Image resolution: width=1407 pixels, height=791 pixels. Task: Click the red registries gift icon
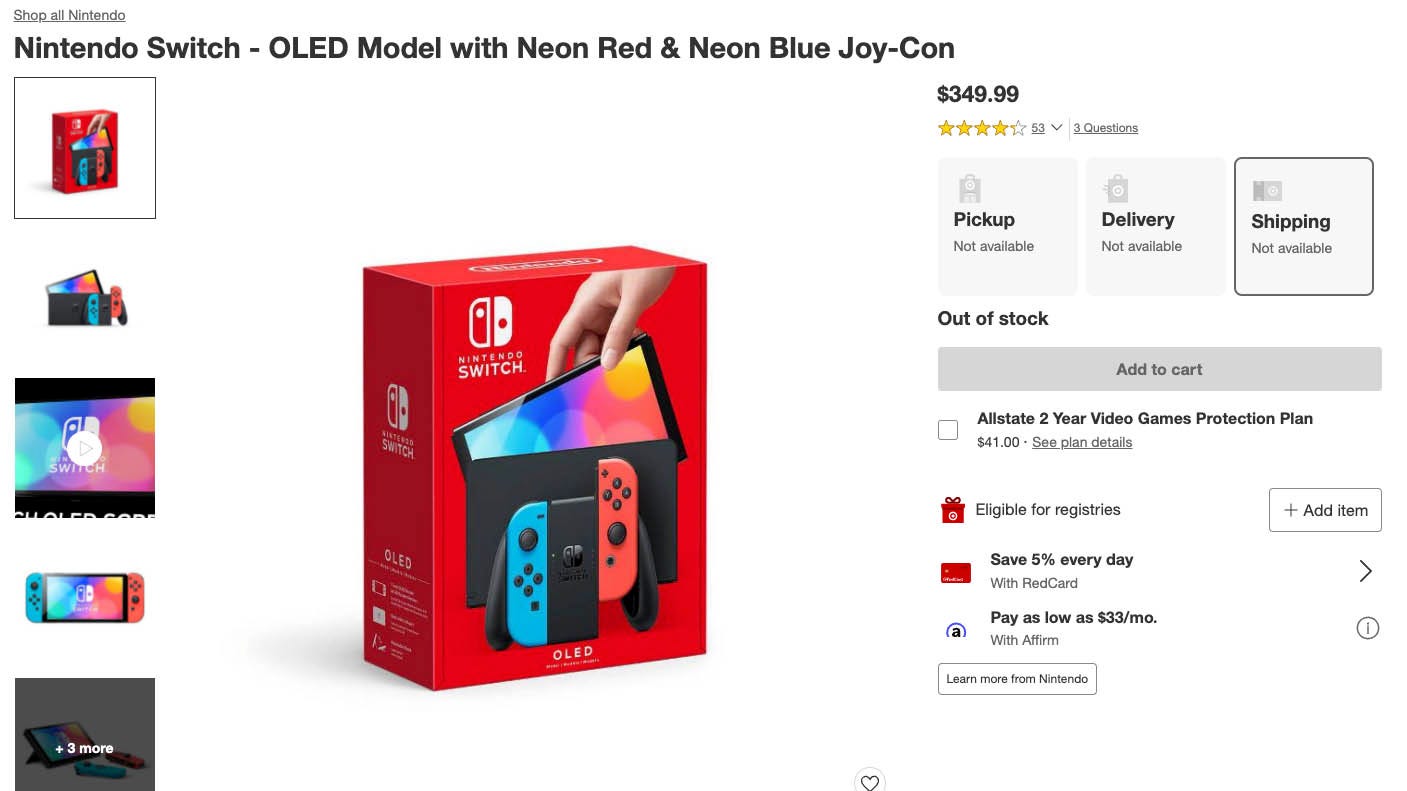pos(955,509)
